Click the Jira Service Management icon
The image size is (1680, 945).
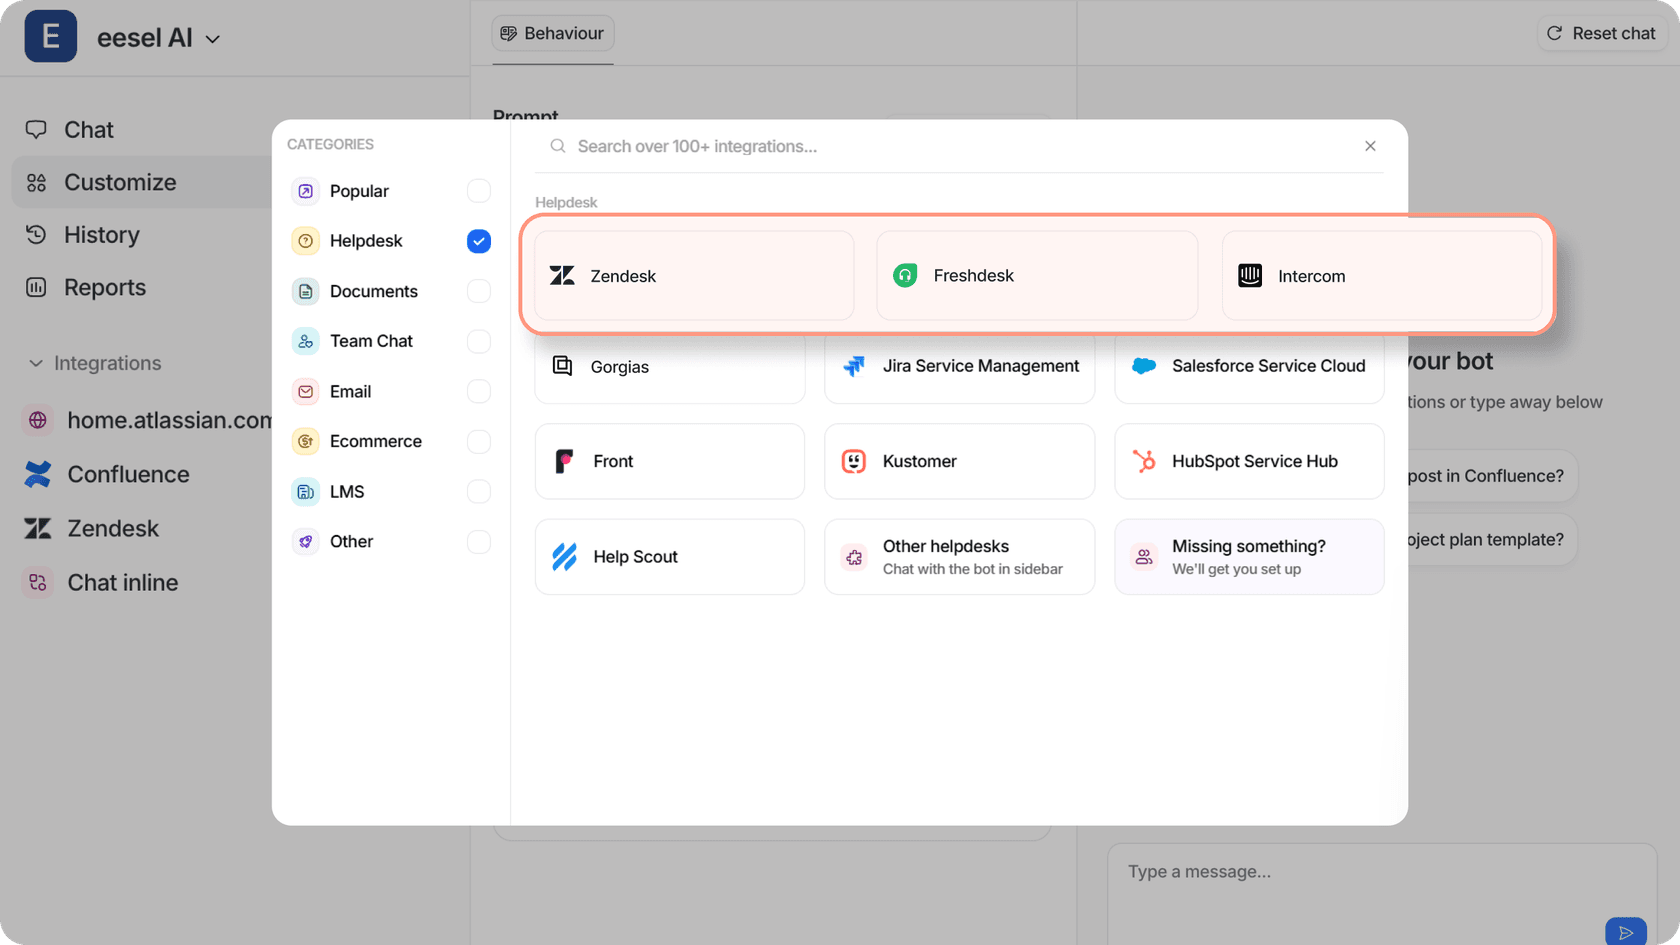pos(854,366)
